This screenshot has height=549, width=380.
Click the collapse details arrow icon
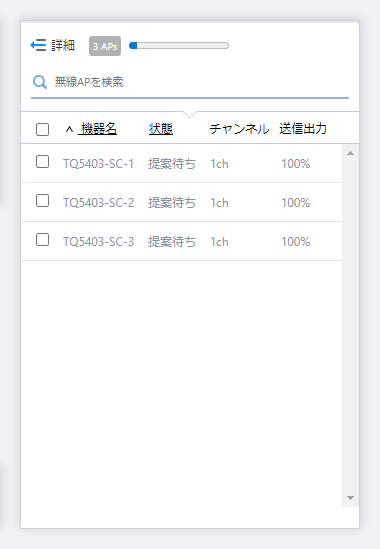[38, 45]
